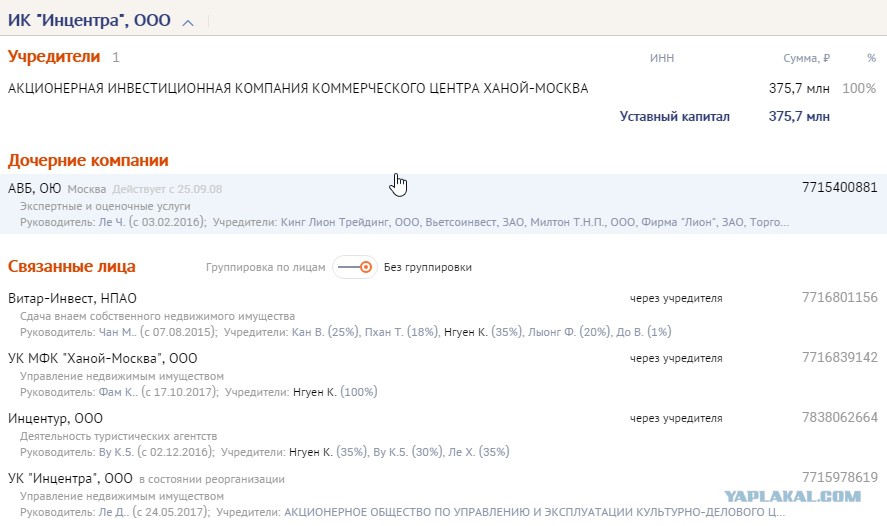Viewport: 887px width, 526px height.
Task: Click founder's share value 100%
Action: click(859, 89)
